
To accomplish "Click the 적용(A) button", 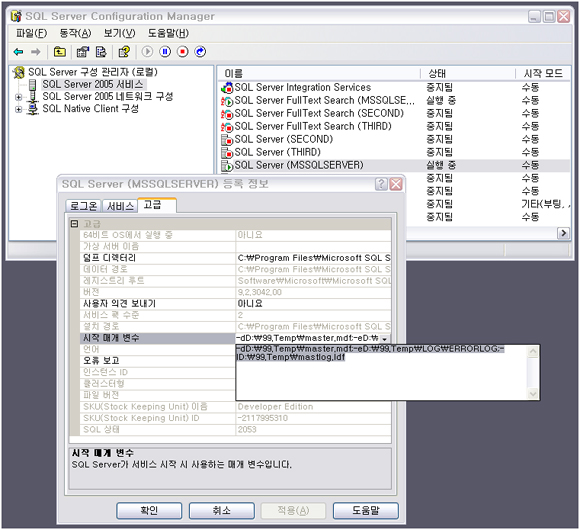I will tap(293, 511).
